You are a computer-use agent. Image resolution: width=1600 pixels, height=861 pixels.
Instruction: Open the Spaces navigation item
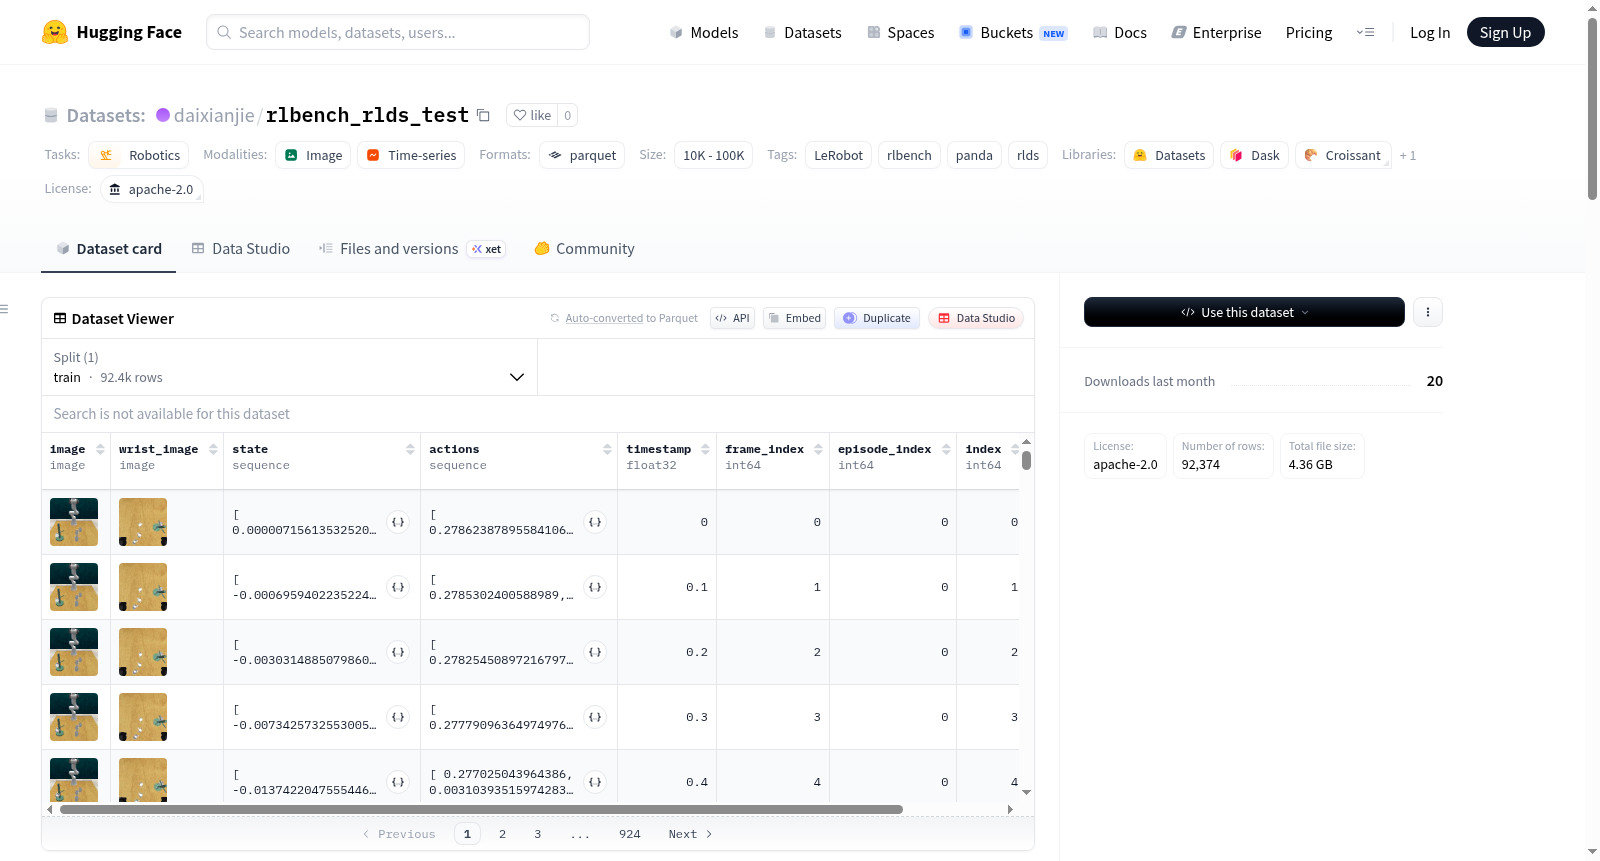point(901,32)
